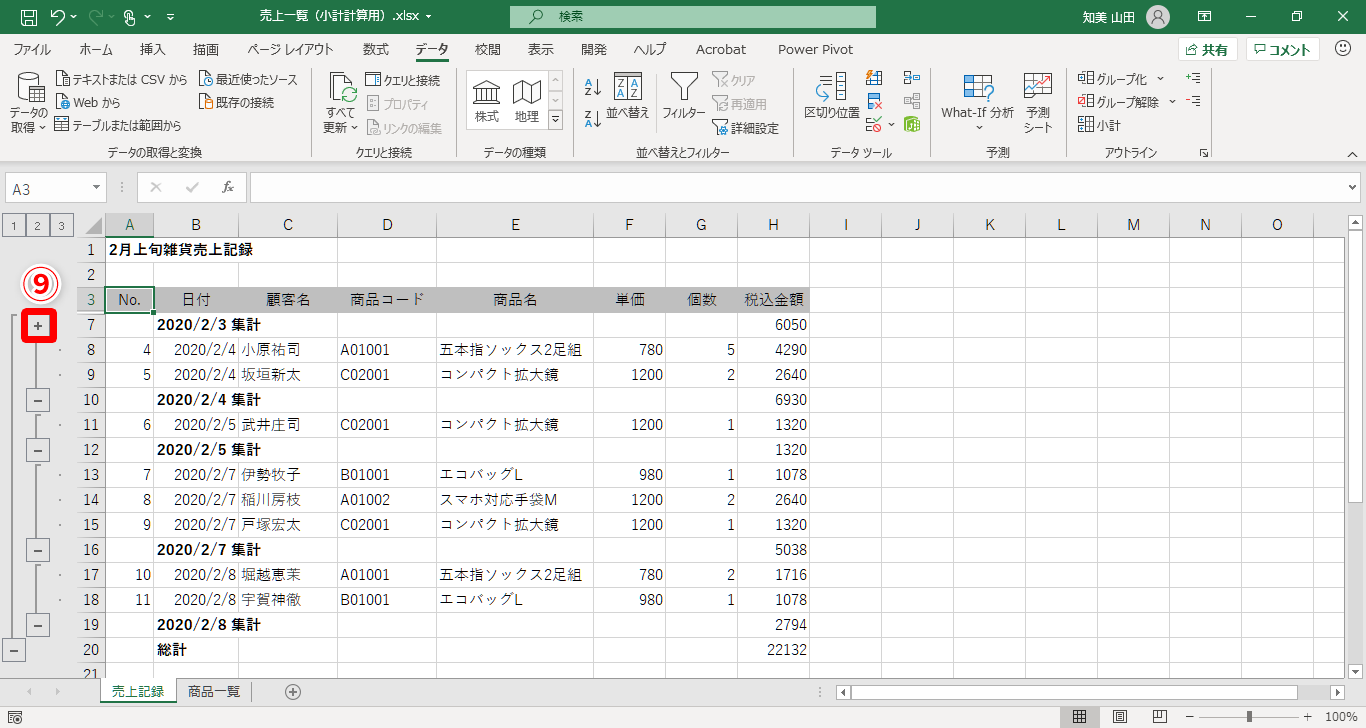Toggle the フィルター funnel
The width and height of the screenshot is (1366, 728).
point(684,96)
